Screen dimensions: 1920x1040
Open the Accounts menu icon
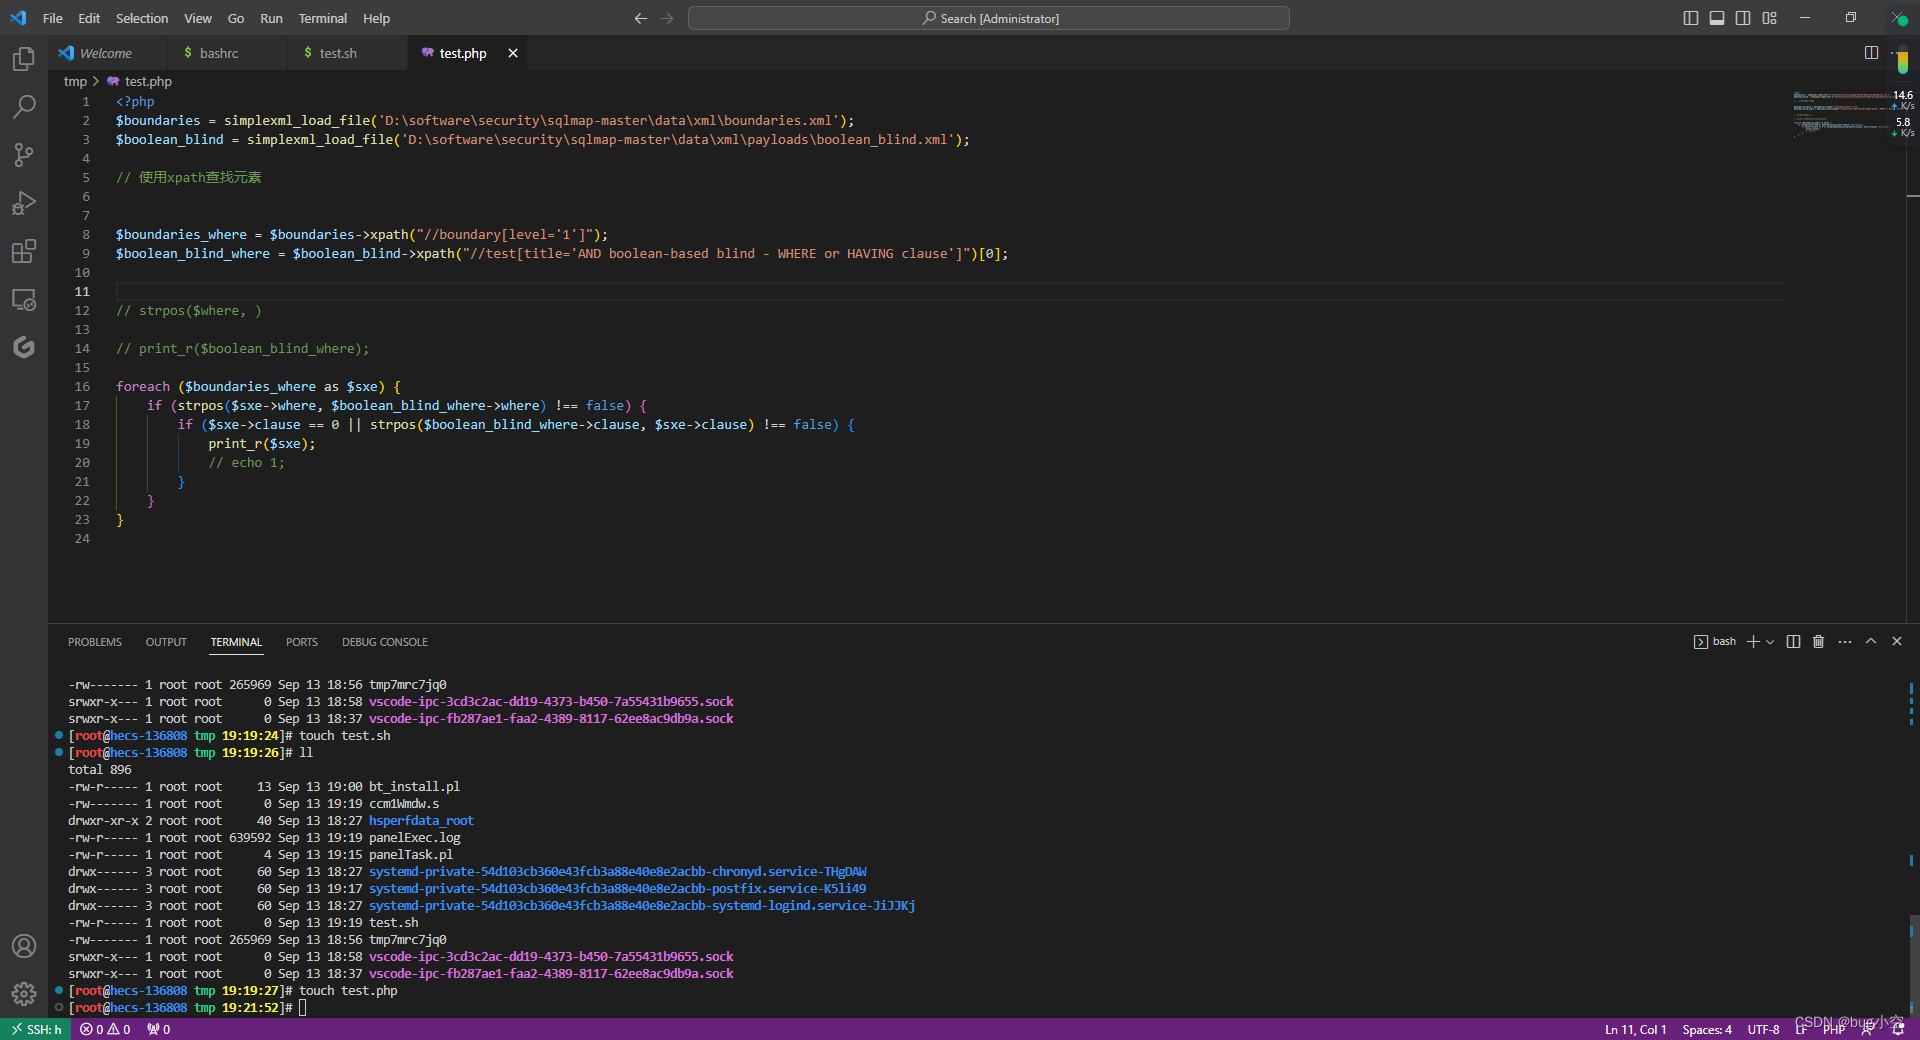coord(24,946)
